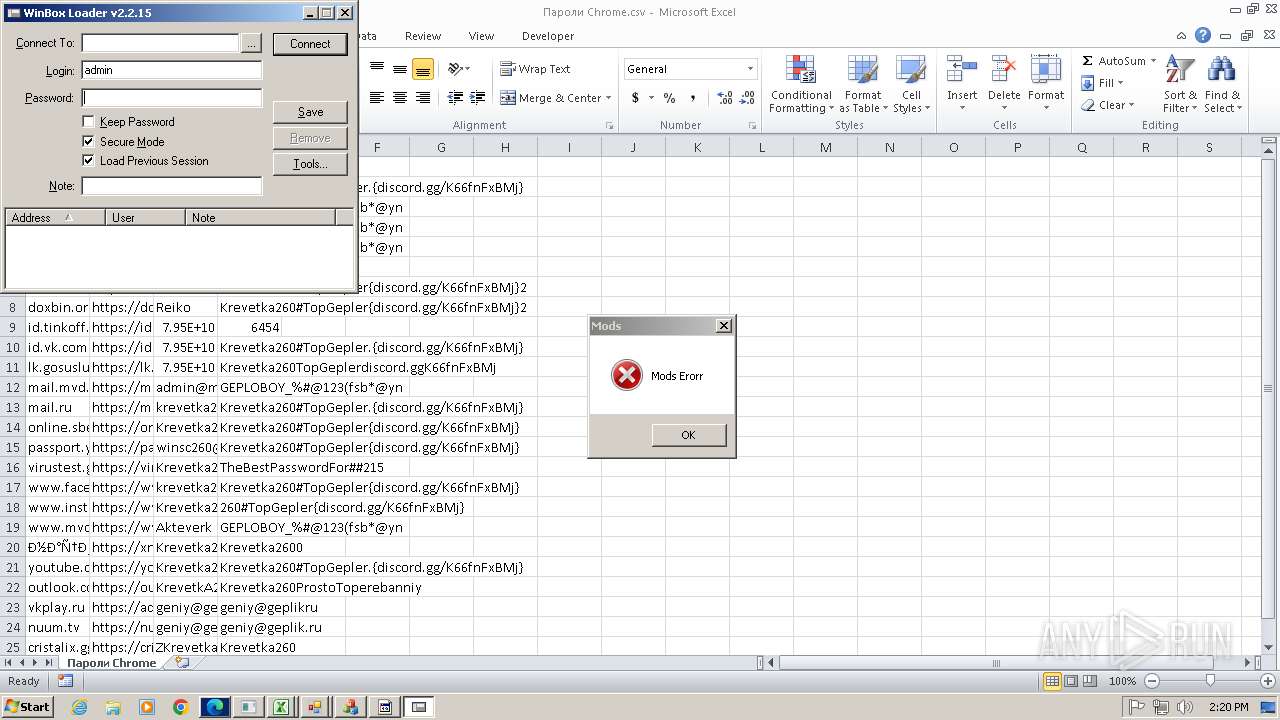1280x720 pixels.
Task: Click macro recording icon in status bar
Action: tap(65, 681)
